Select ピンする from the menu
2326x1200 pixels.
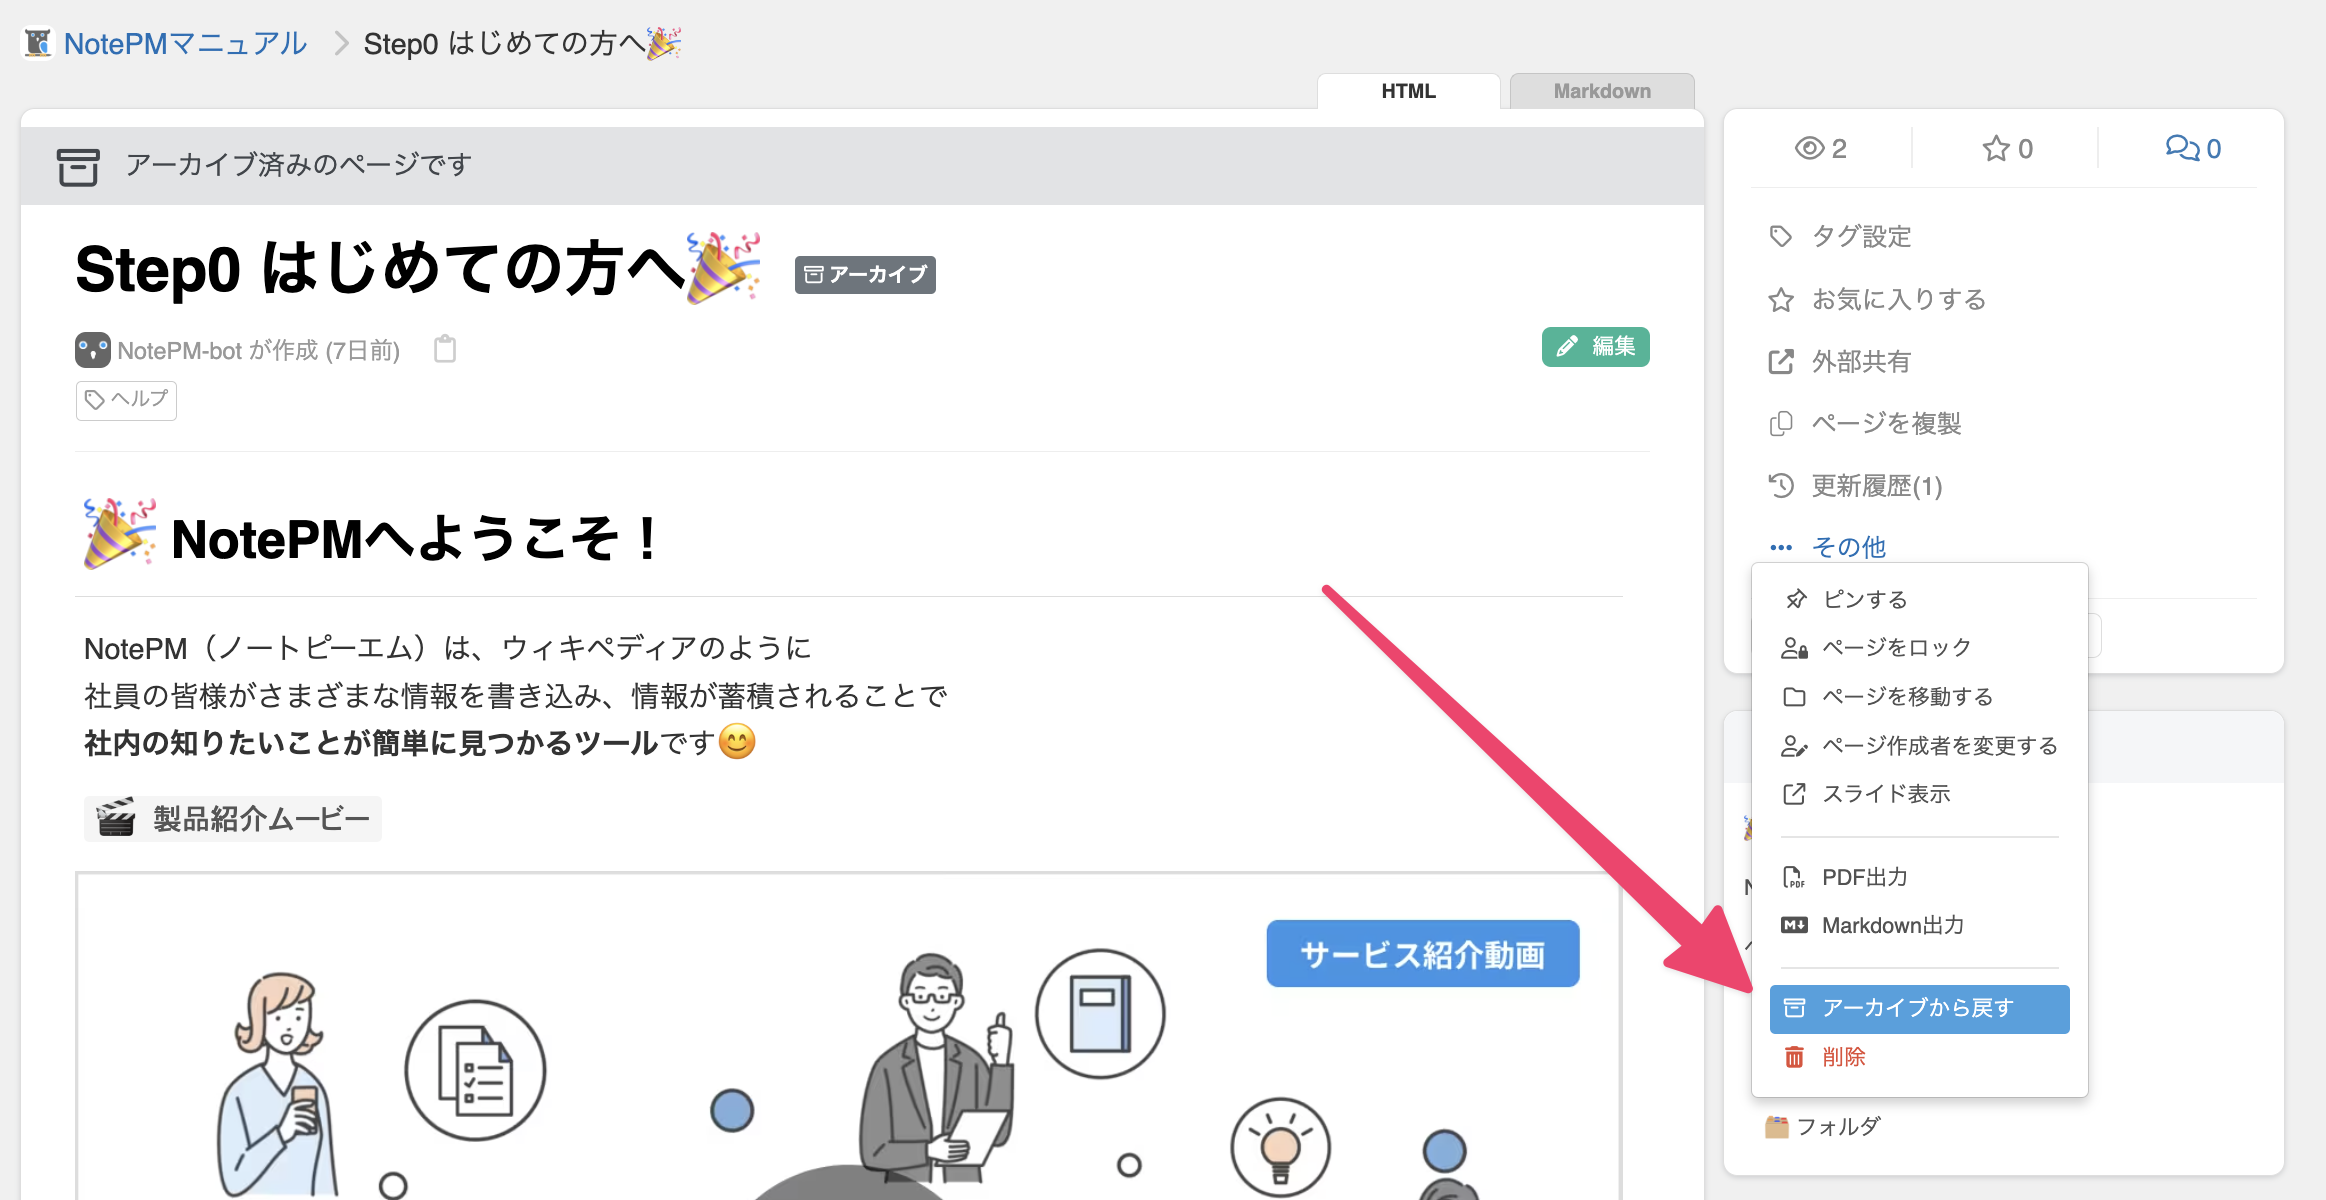[1919, 599]
